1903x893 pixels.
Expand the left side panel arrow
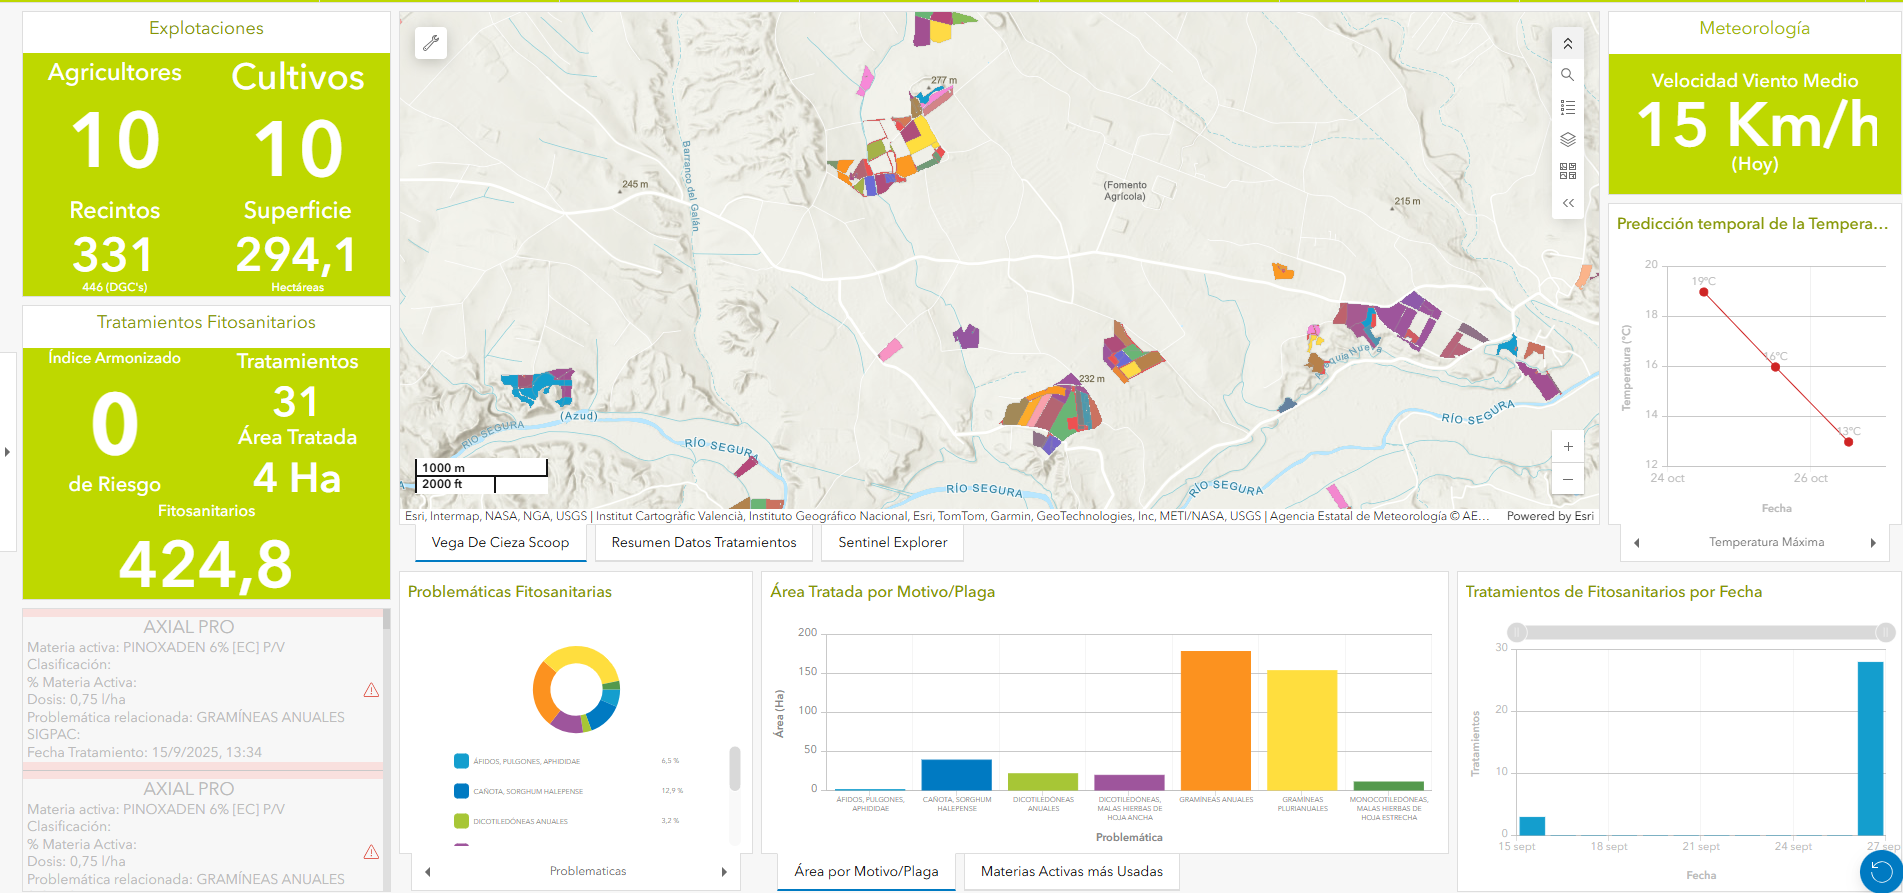8,452
